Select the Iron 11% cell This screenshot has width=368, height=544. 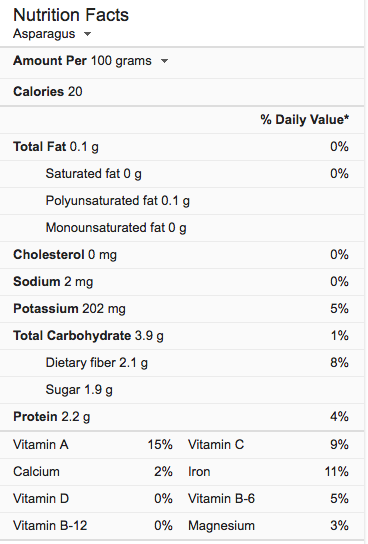pos(268,472)
